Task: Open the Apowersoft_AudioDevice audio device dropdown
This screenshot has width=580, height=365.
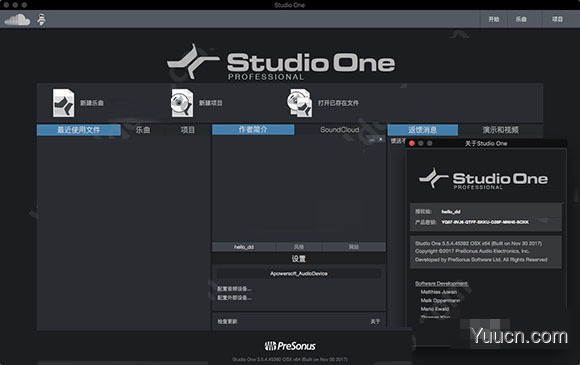Action: (x=299, y=274)
